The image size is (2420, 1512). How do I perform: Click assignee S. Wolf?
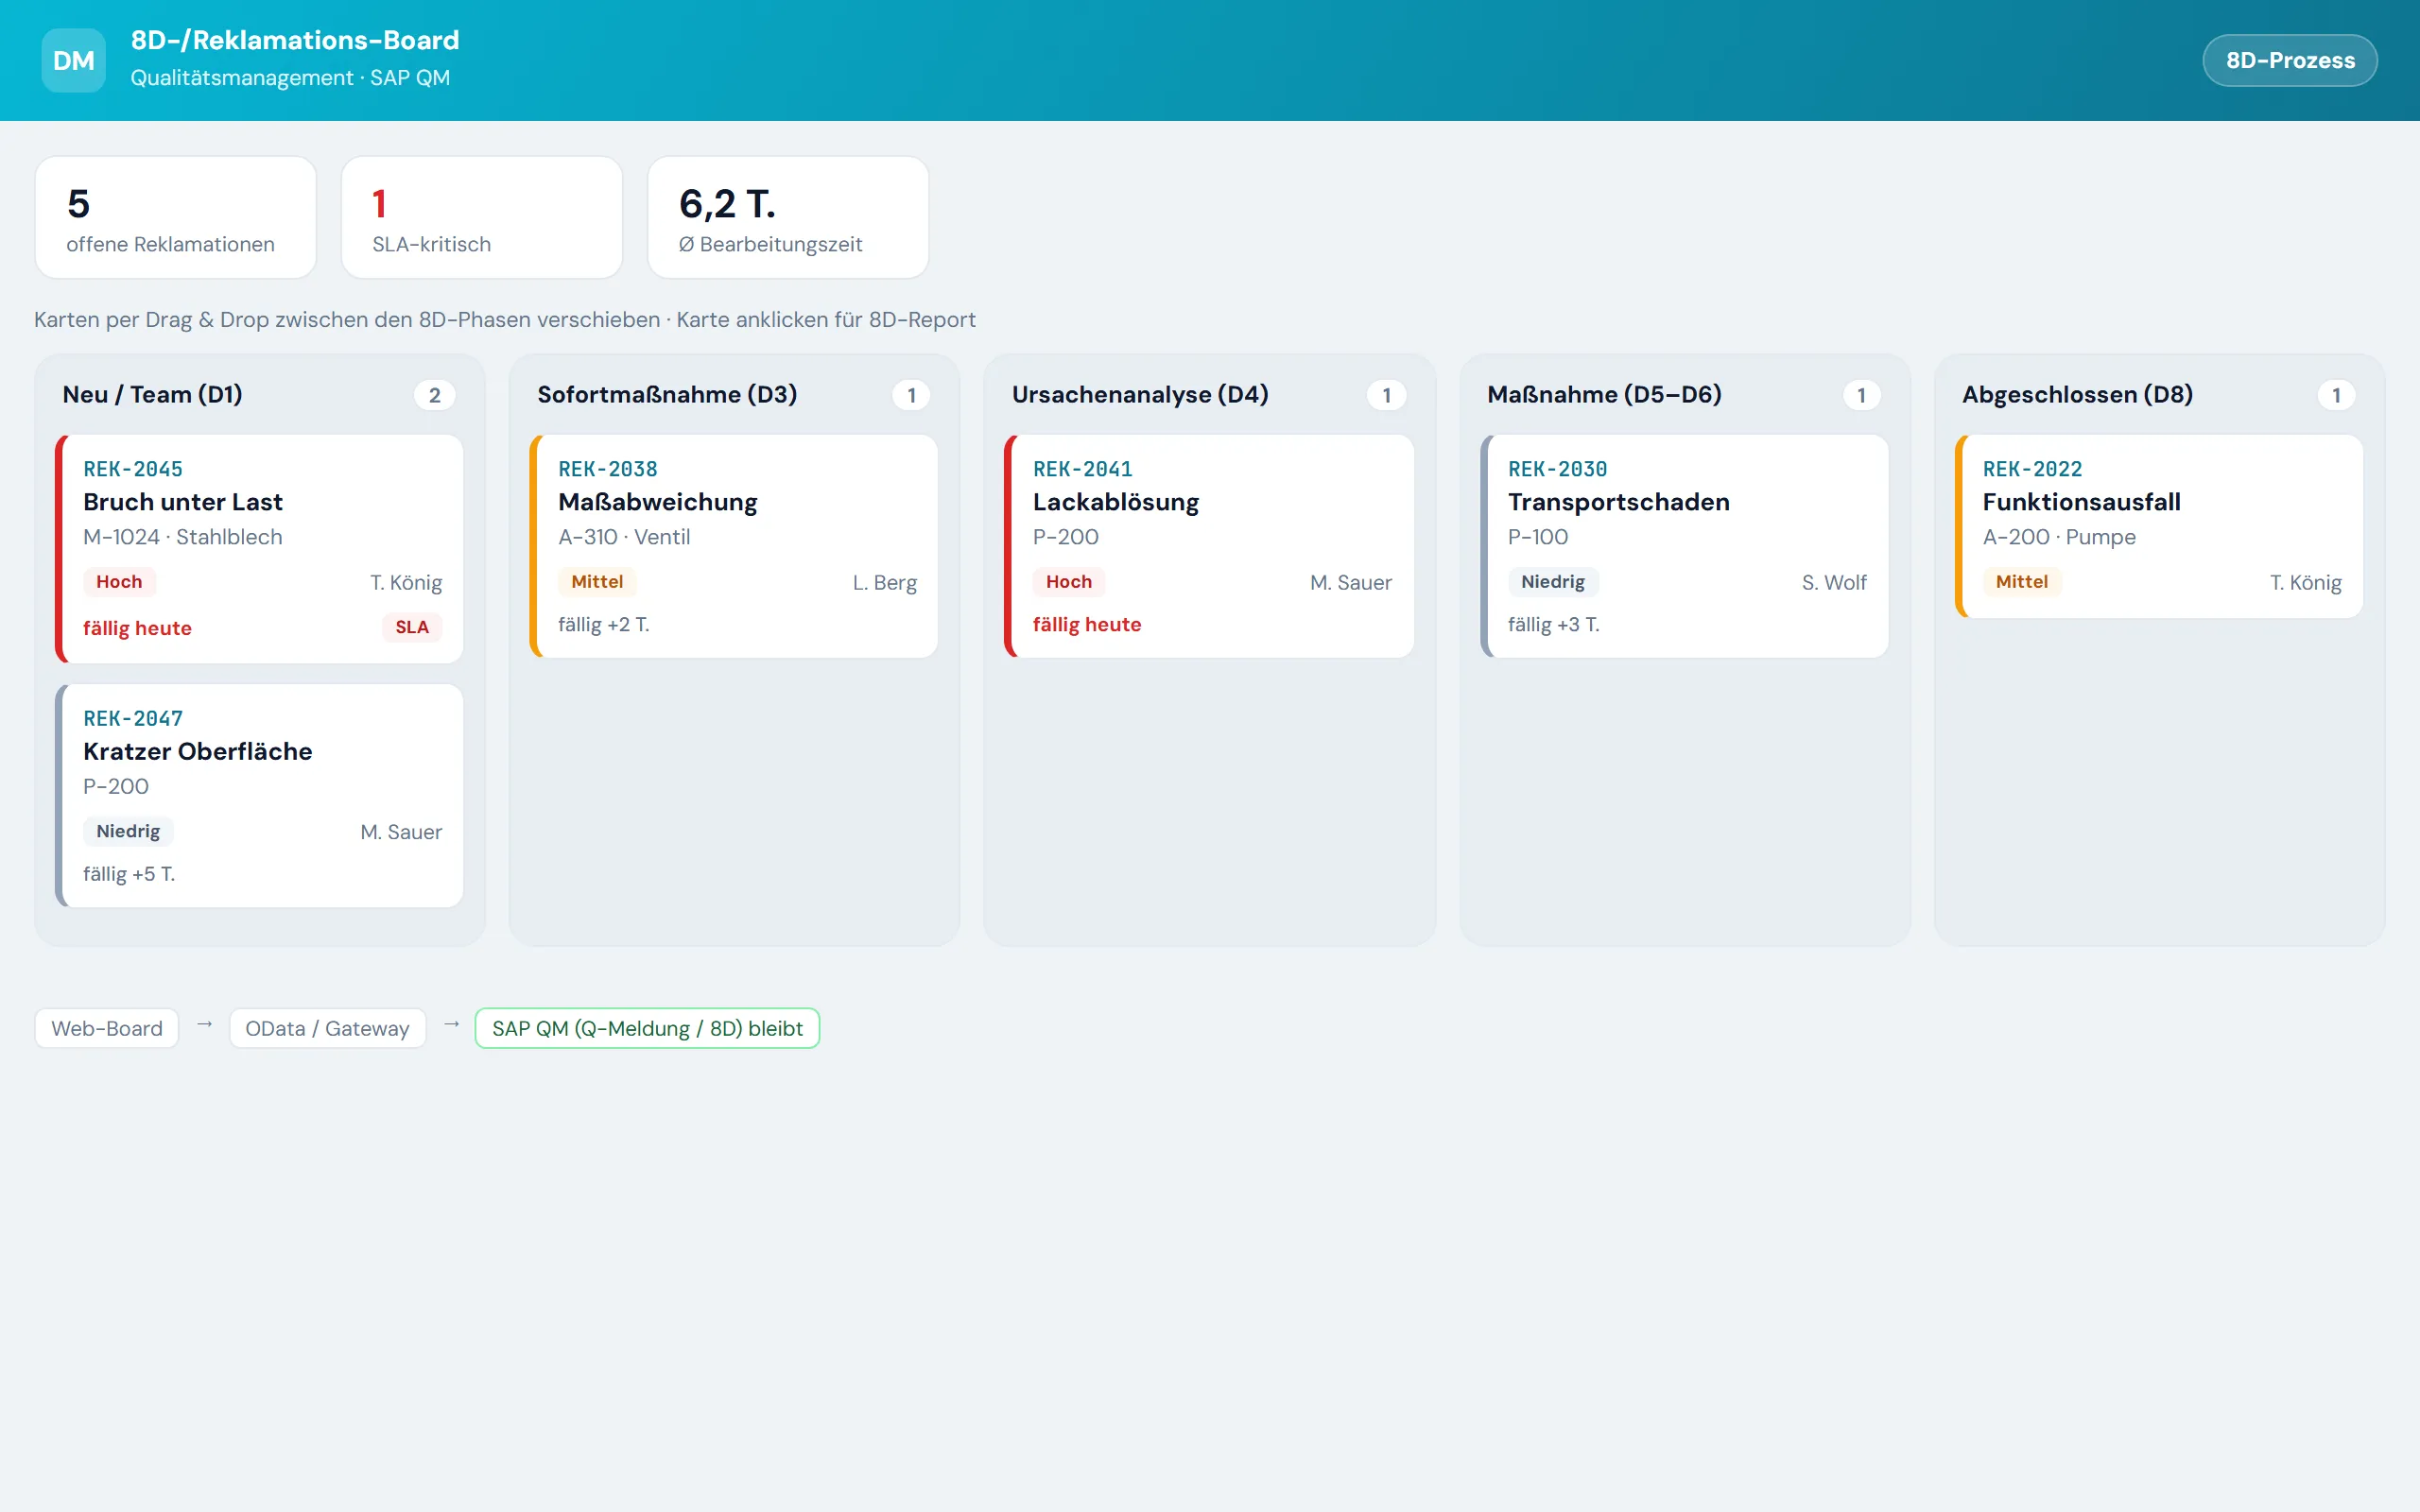tap(1834, 582)
